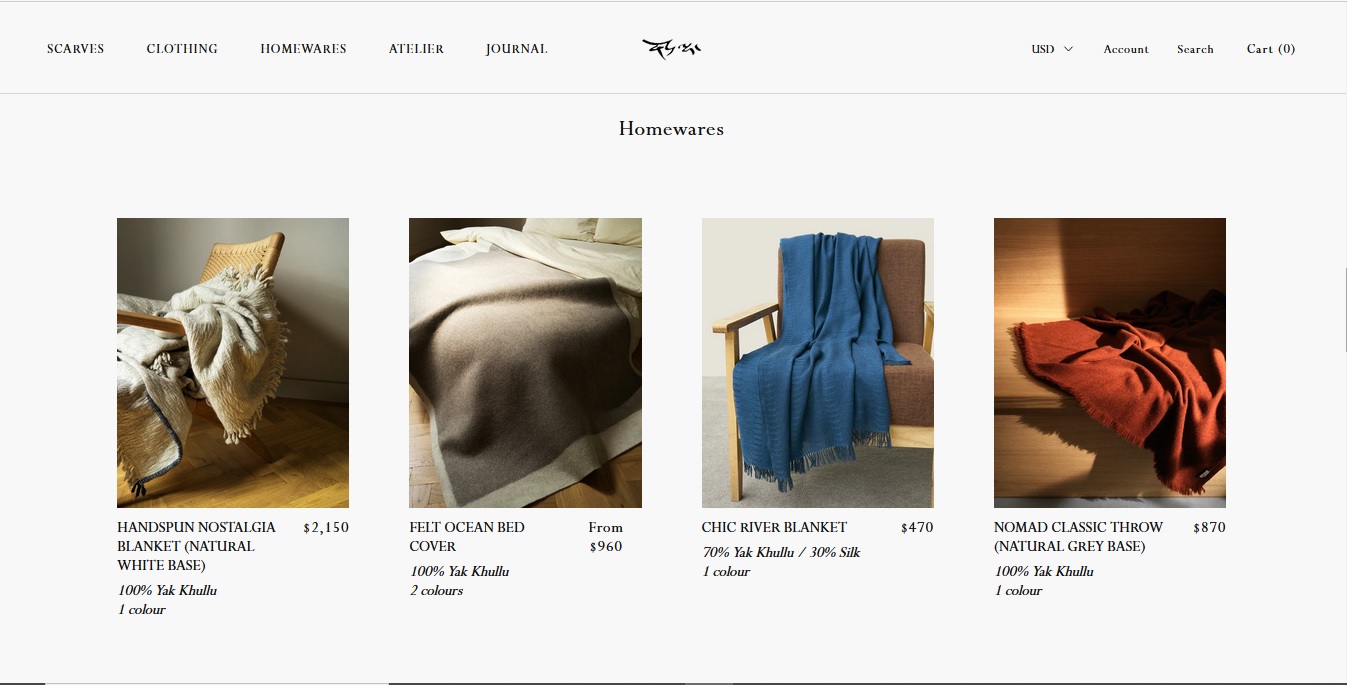Click Felt Ocean Bed Cover title

tap(467, 537)
